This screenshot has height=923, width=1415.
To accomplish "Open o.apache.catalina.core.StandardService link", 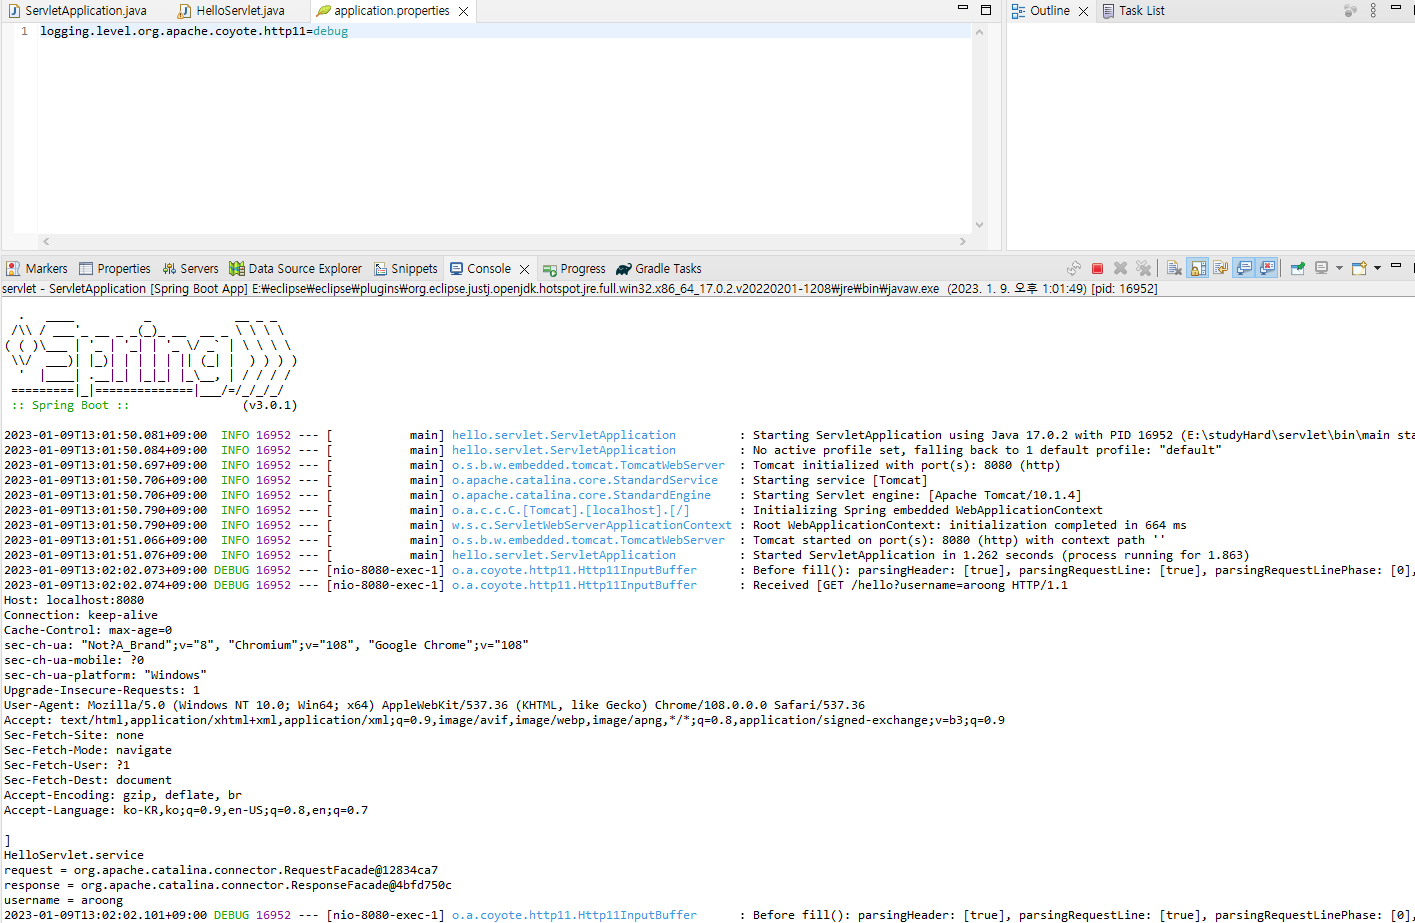I will point(585,480).
